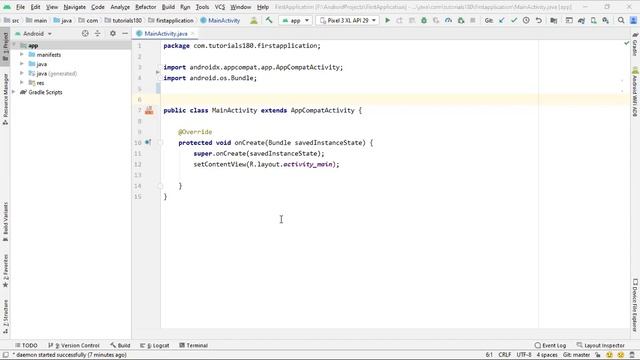
Task: Click the CRLF line separator status entry
Action: click(504, 355)
